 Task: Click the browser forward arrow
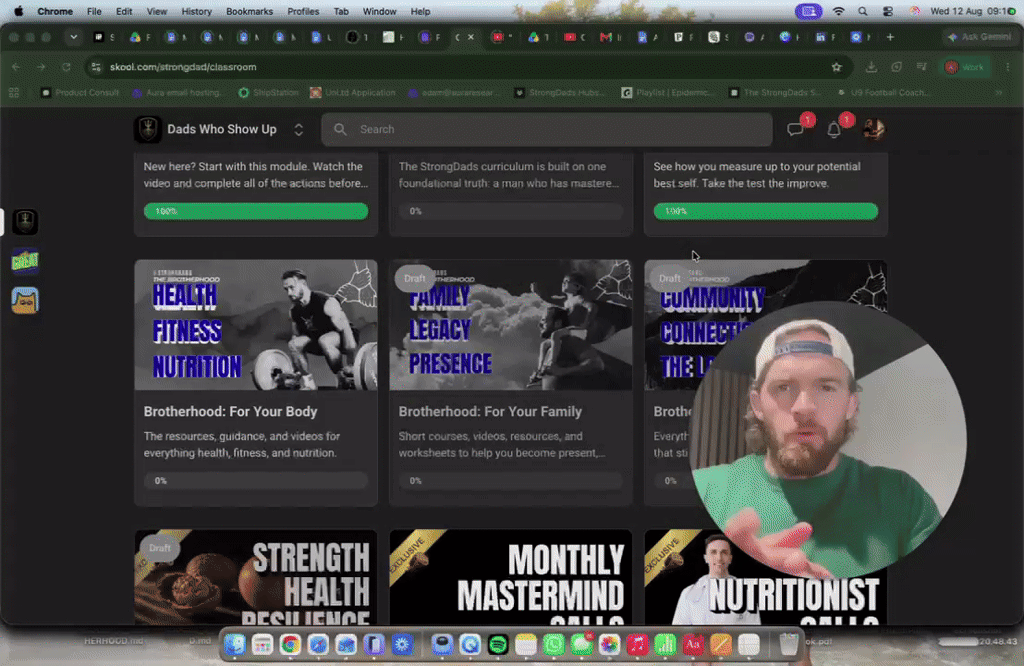(41, 67)
